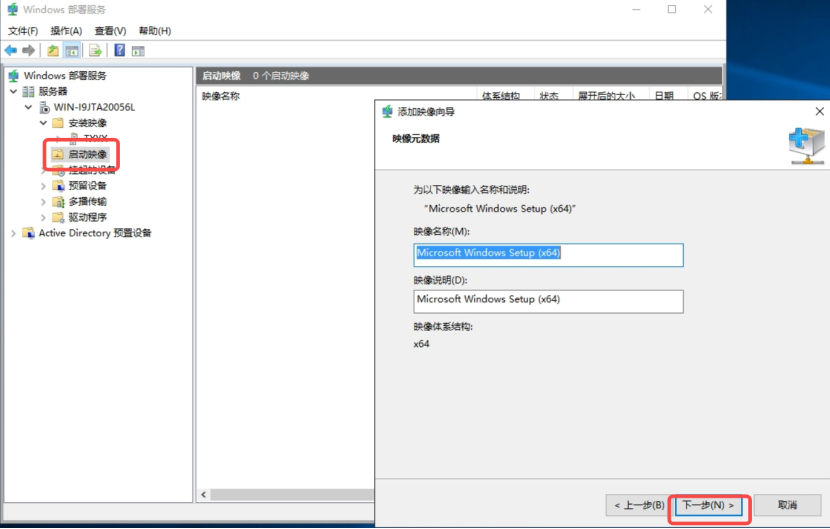Screen dimensions: 830x529
Task: Click the 映像名称(M) input field
Action: coord(548,255)
